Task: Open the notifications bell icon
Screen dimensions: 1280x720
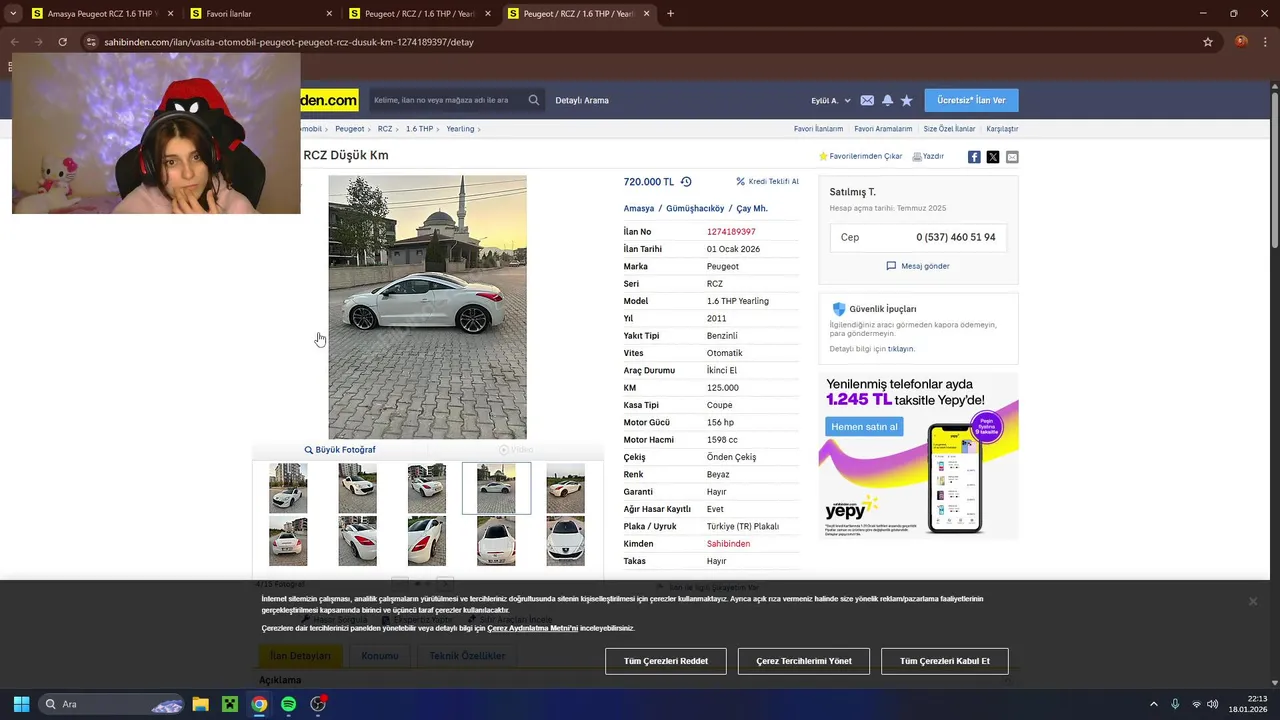Action: (887, 100)
